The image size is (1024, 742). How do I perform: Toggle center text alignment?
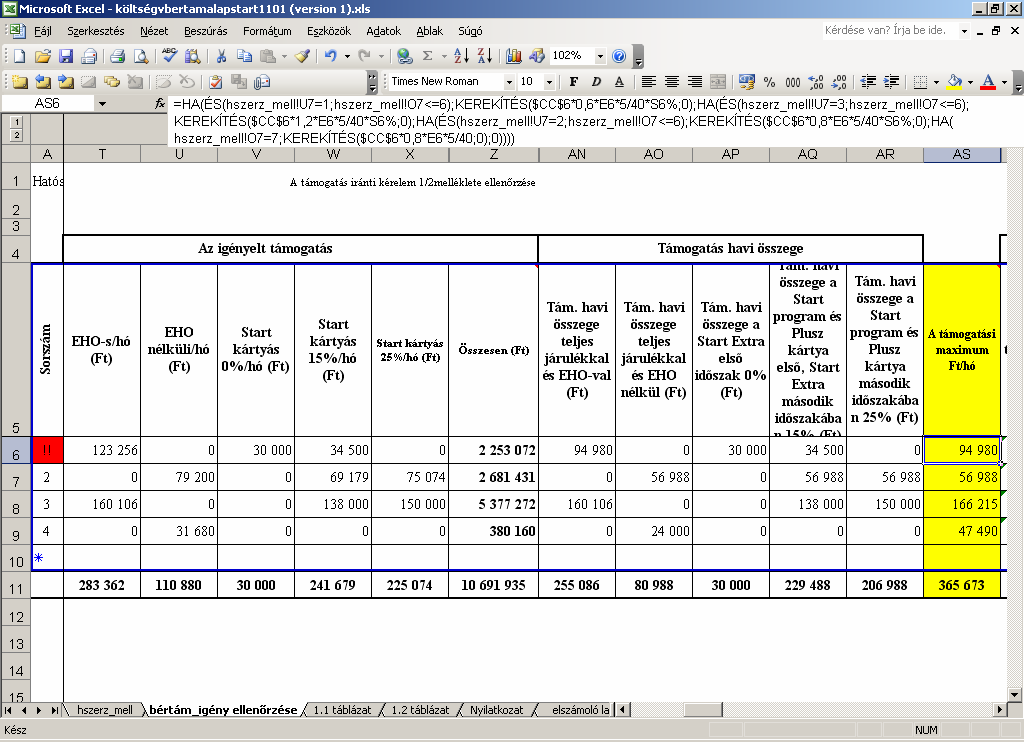click(672, 82)
